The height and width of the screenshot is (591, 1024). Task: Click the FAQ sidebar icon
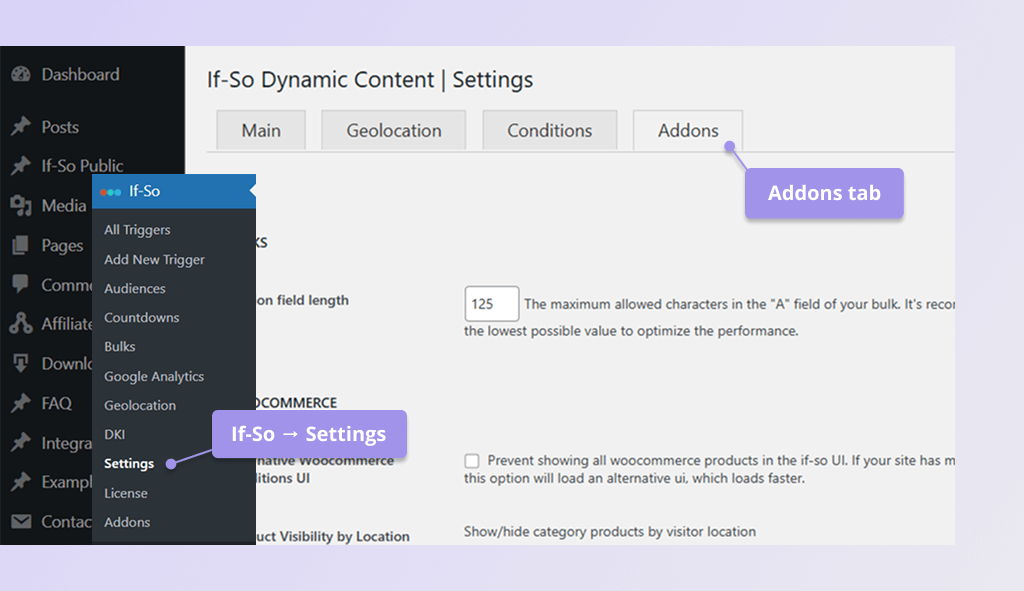[x=24, y=403]
